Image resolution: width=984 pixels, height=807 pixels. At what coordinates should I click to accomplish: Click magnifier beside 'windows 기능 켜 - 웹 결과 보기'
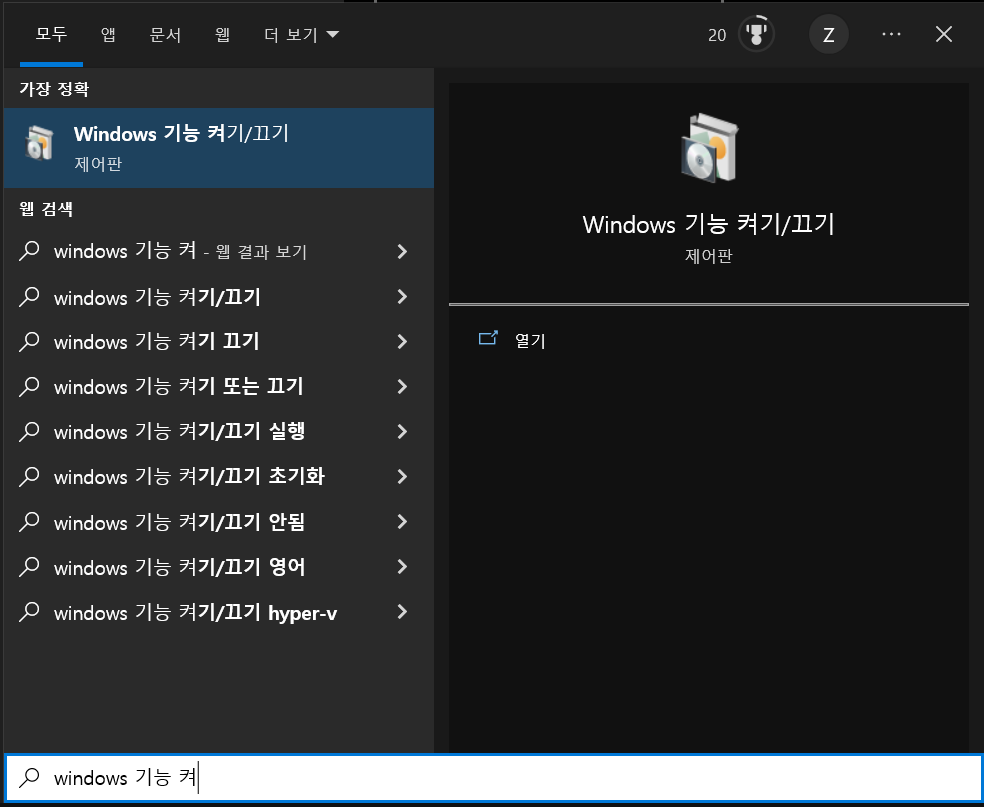[x=29, y=251]
